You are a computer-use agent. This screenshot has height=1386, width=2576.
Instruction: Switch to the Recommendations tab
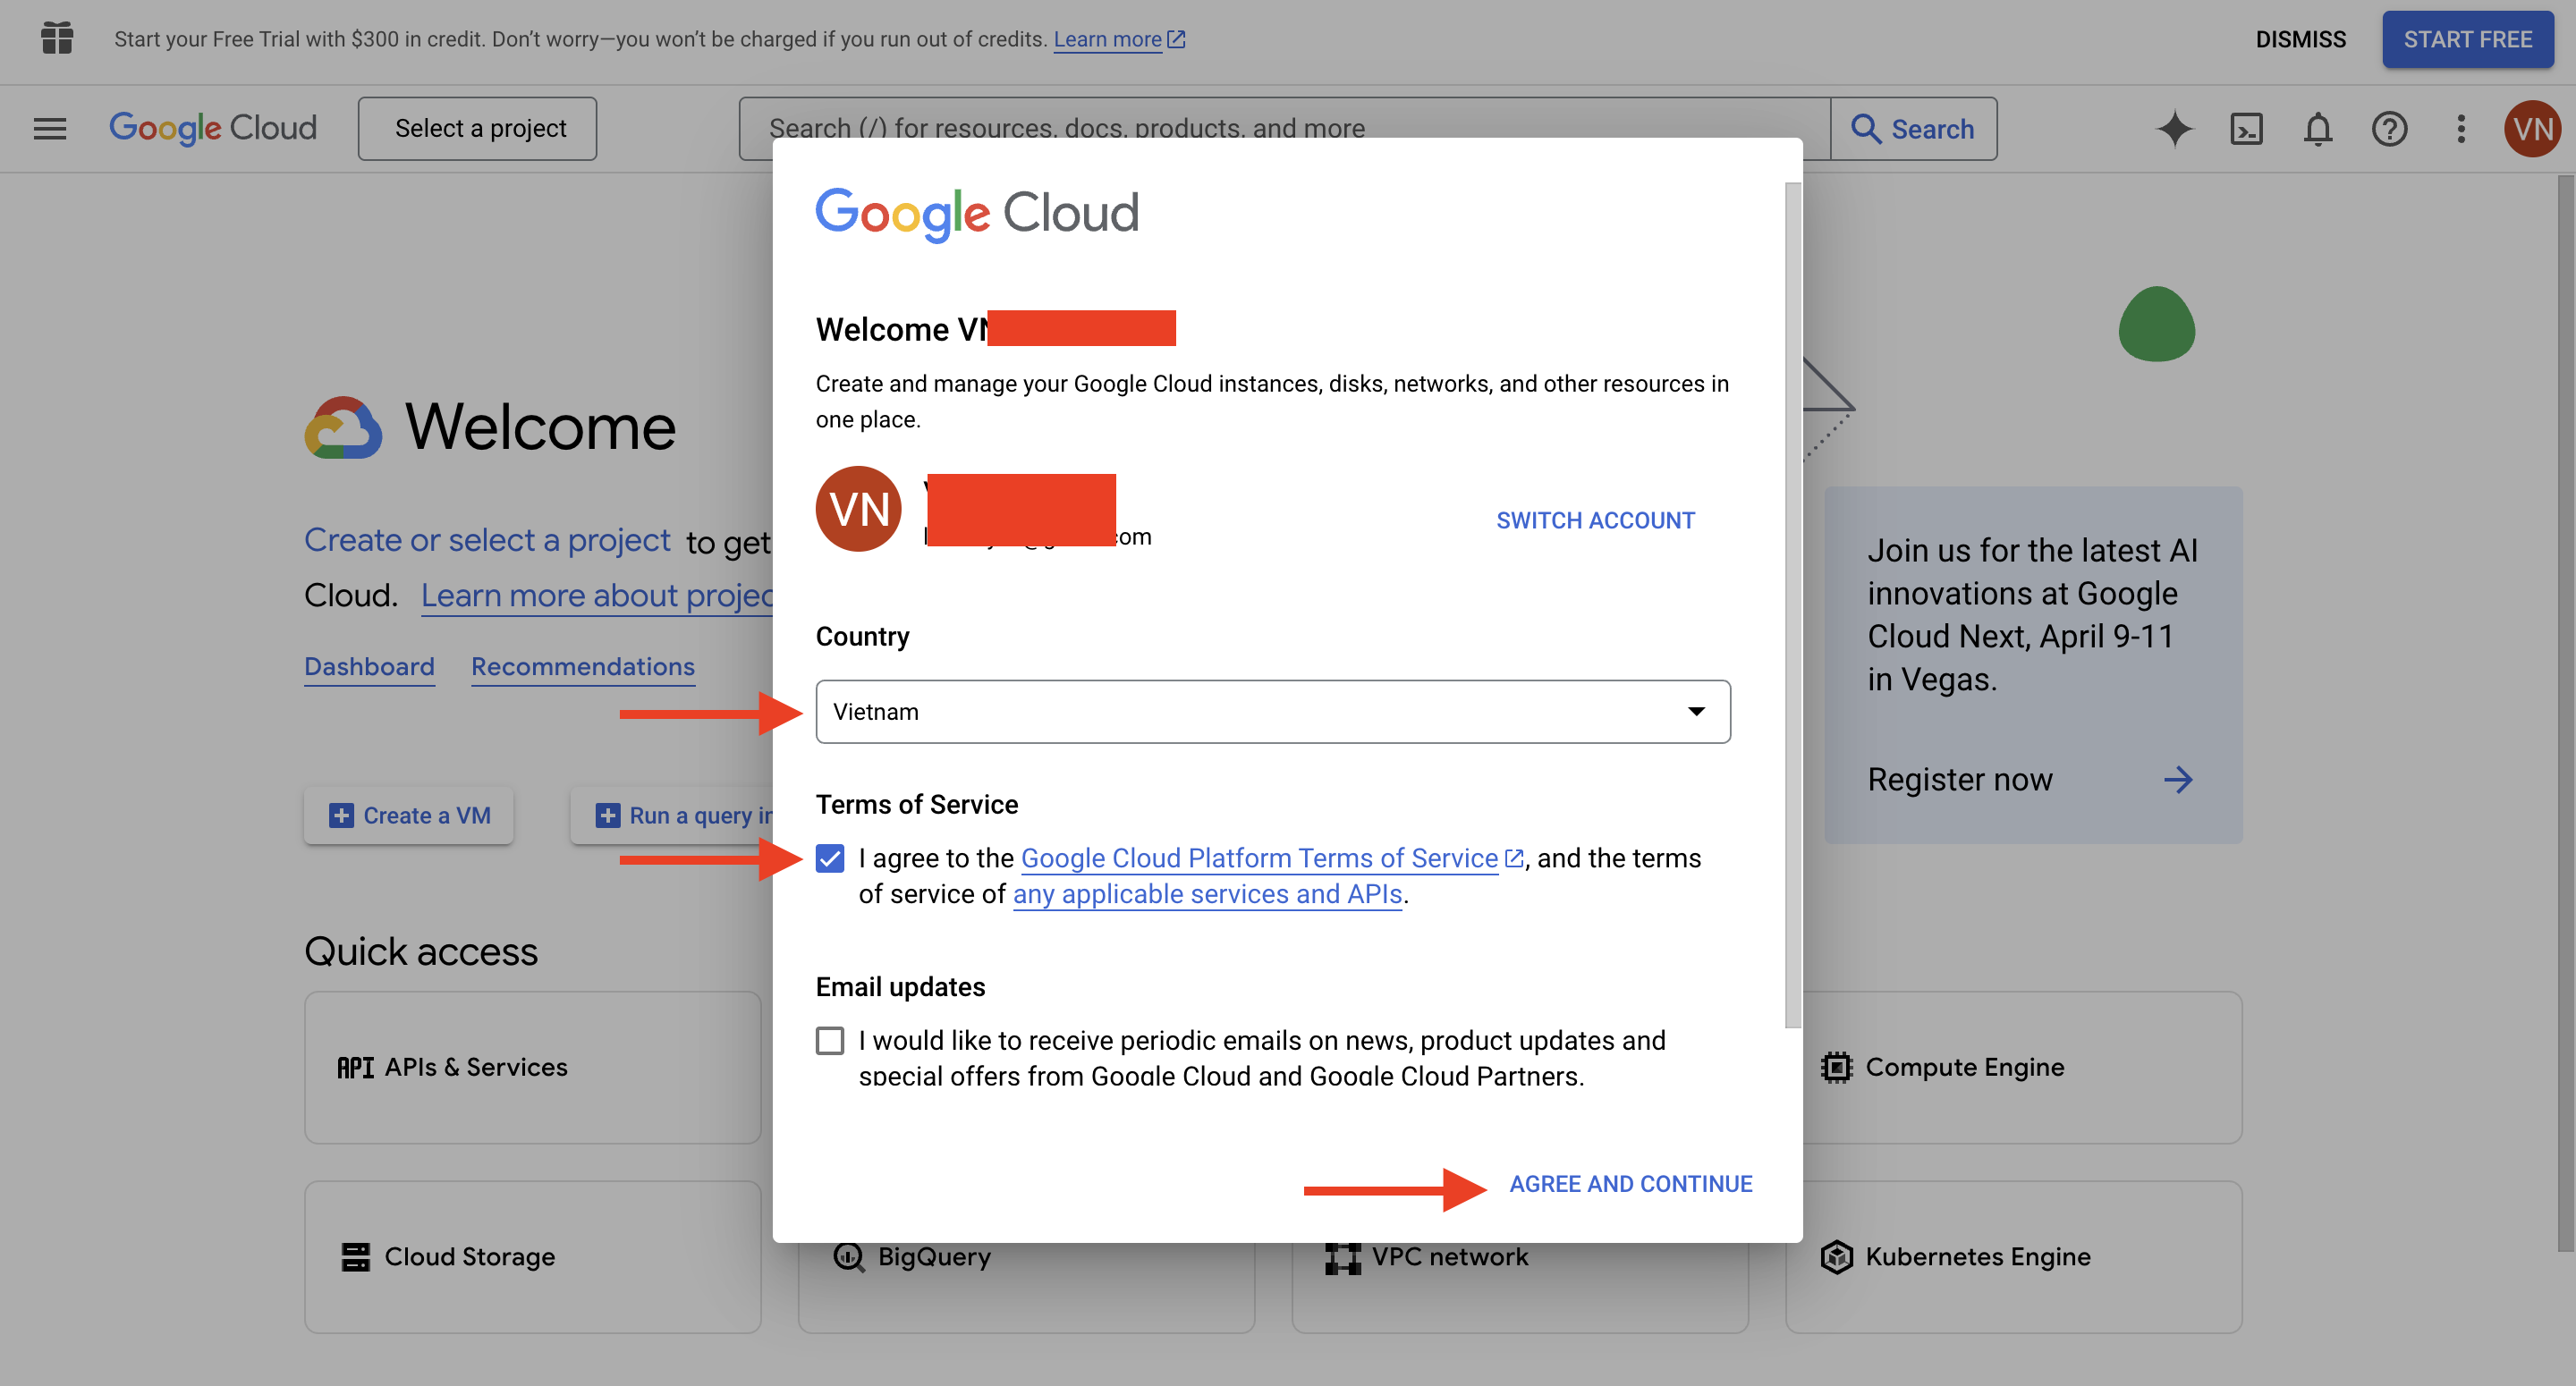(583, 667)
